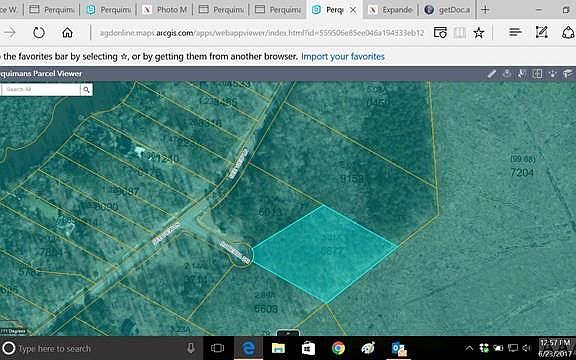The width and height of the screenshot is (576, 360).
Task: Click the Cortana circle on the taskbar
Action: [9, 348]
